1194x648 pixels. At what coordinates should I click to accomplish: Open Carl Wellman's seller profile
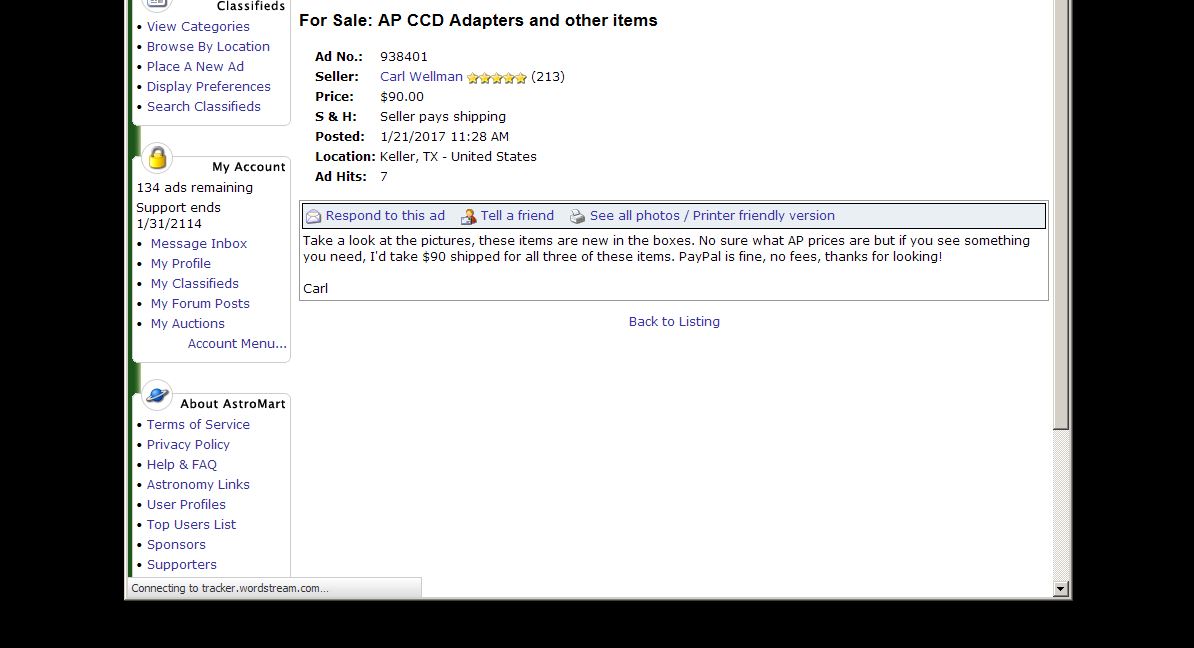click(x=421, y=76)
